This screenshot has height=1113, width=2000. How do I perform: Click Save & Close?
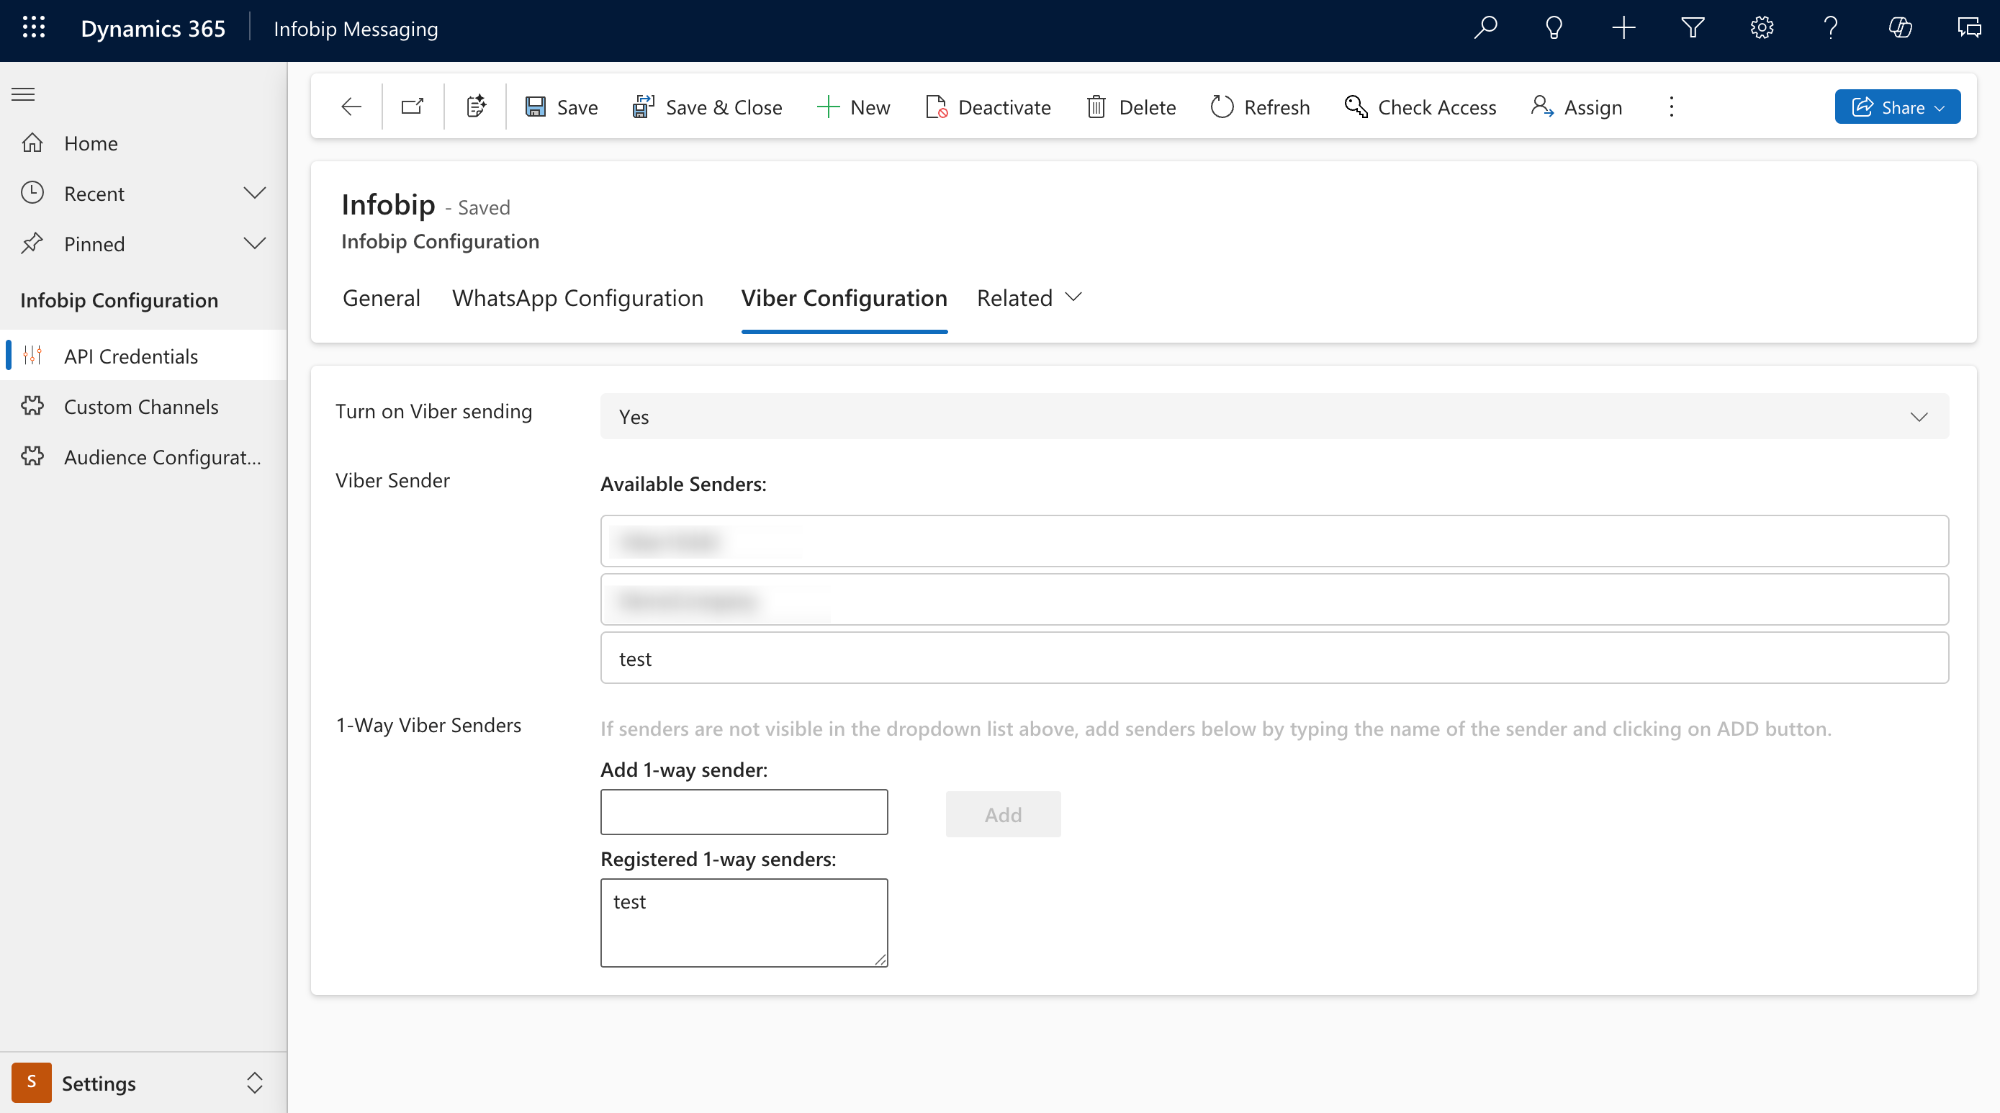coord(707,107)
